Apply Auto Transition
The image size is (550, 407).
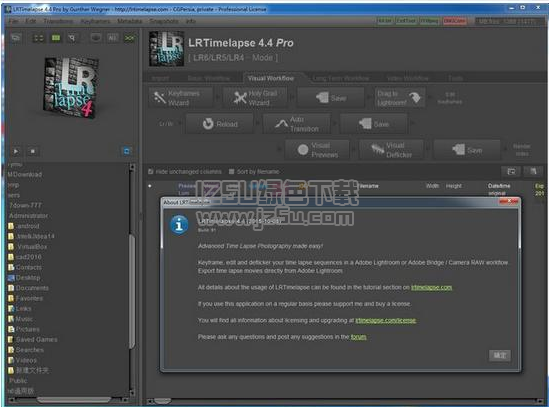pyautogui.click(x=297, y=124)
